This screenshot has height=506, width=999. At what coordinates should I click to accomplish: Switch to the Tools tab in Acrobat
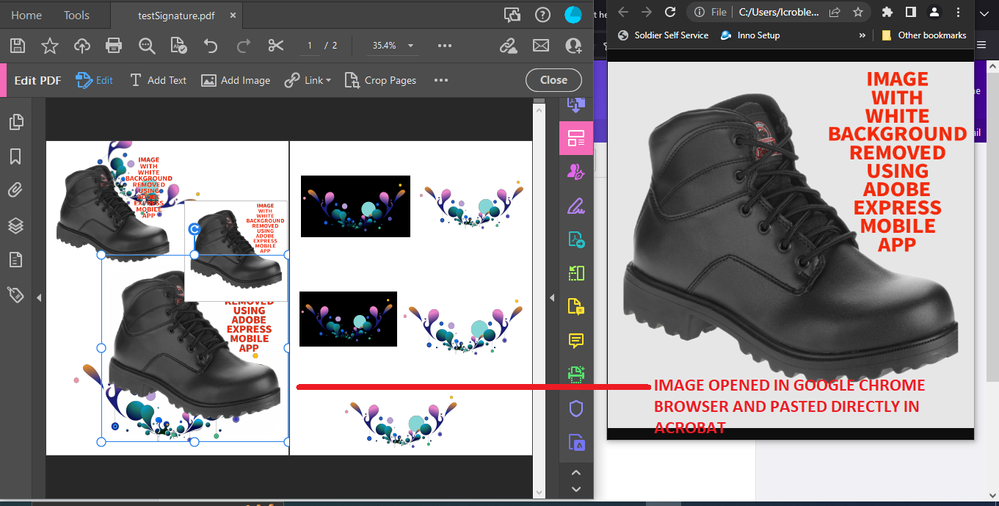click(76, 15)
